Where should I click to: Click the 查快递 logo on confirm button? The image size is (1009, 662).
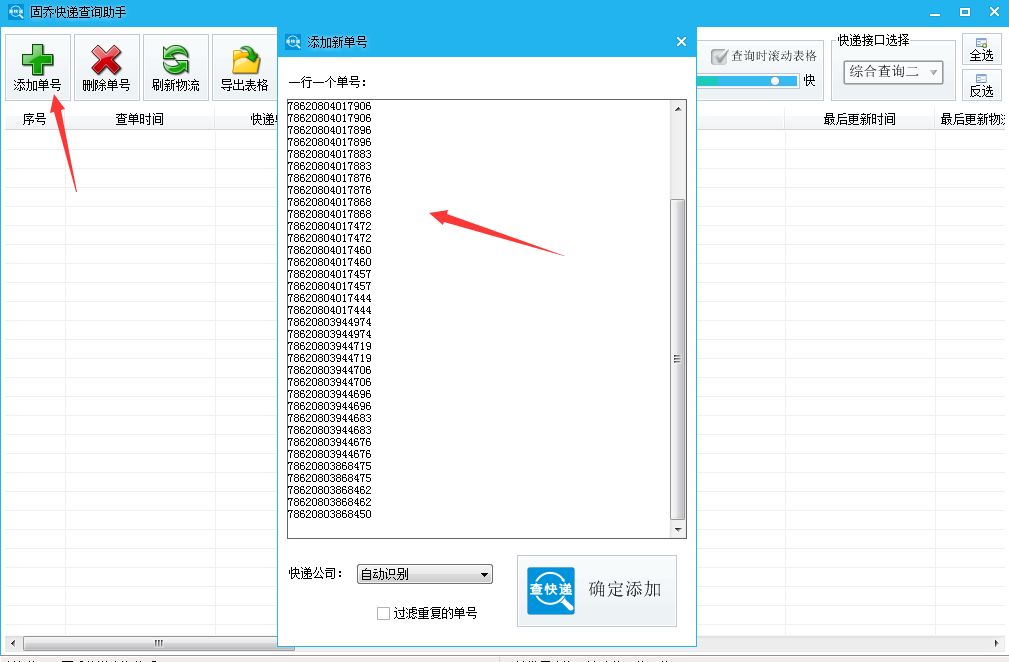pos(549,590)
